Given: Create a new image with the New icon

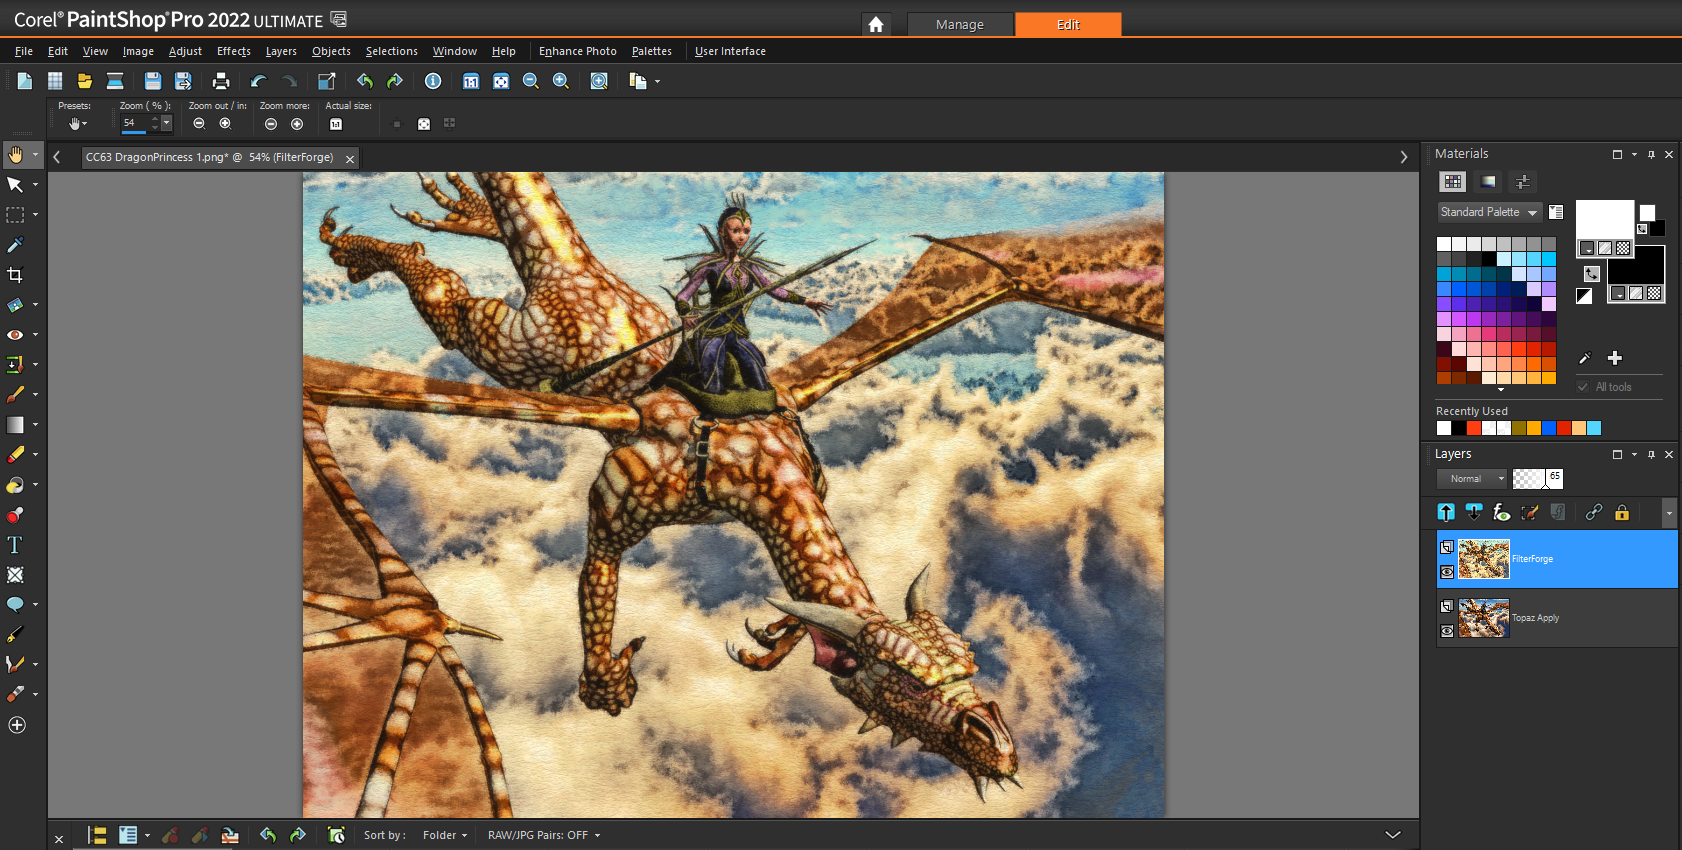Looking at the screenshot, I should pos(25,81).
